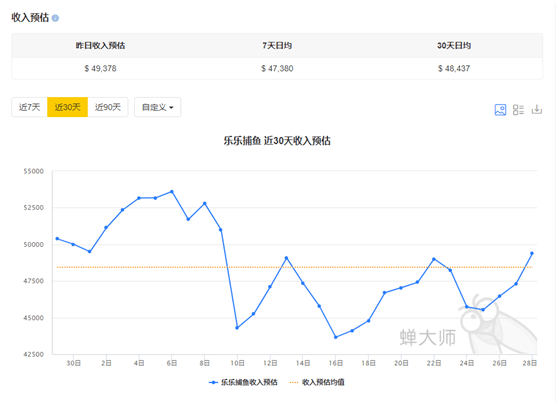The height and width of the screenshot is (405, 558).
Task: Click the $ 49,378 yesterday revenue value
Action: tap(100, 68)
